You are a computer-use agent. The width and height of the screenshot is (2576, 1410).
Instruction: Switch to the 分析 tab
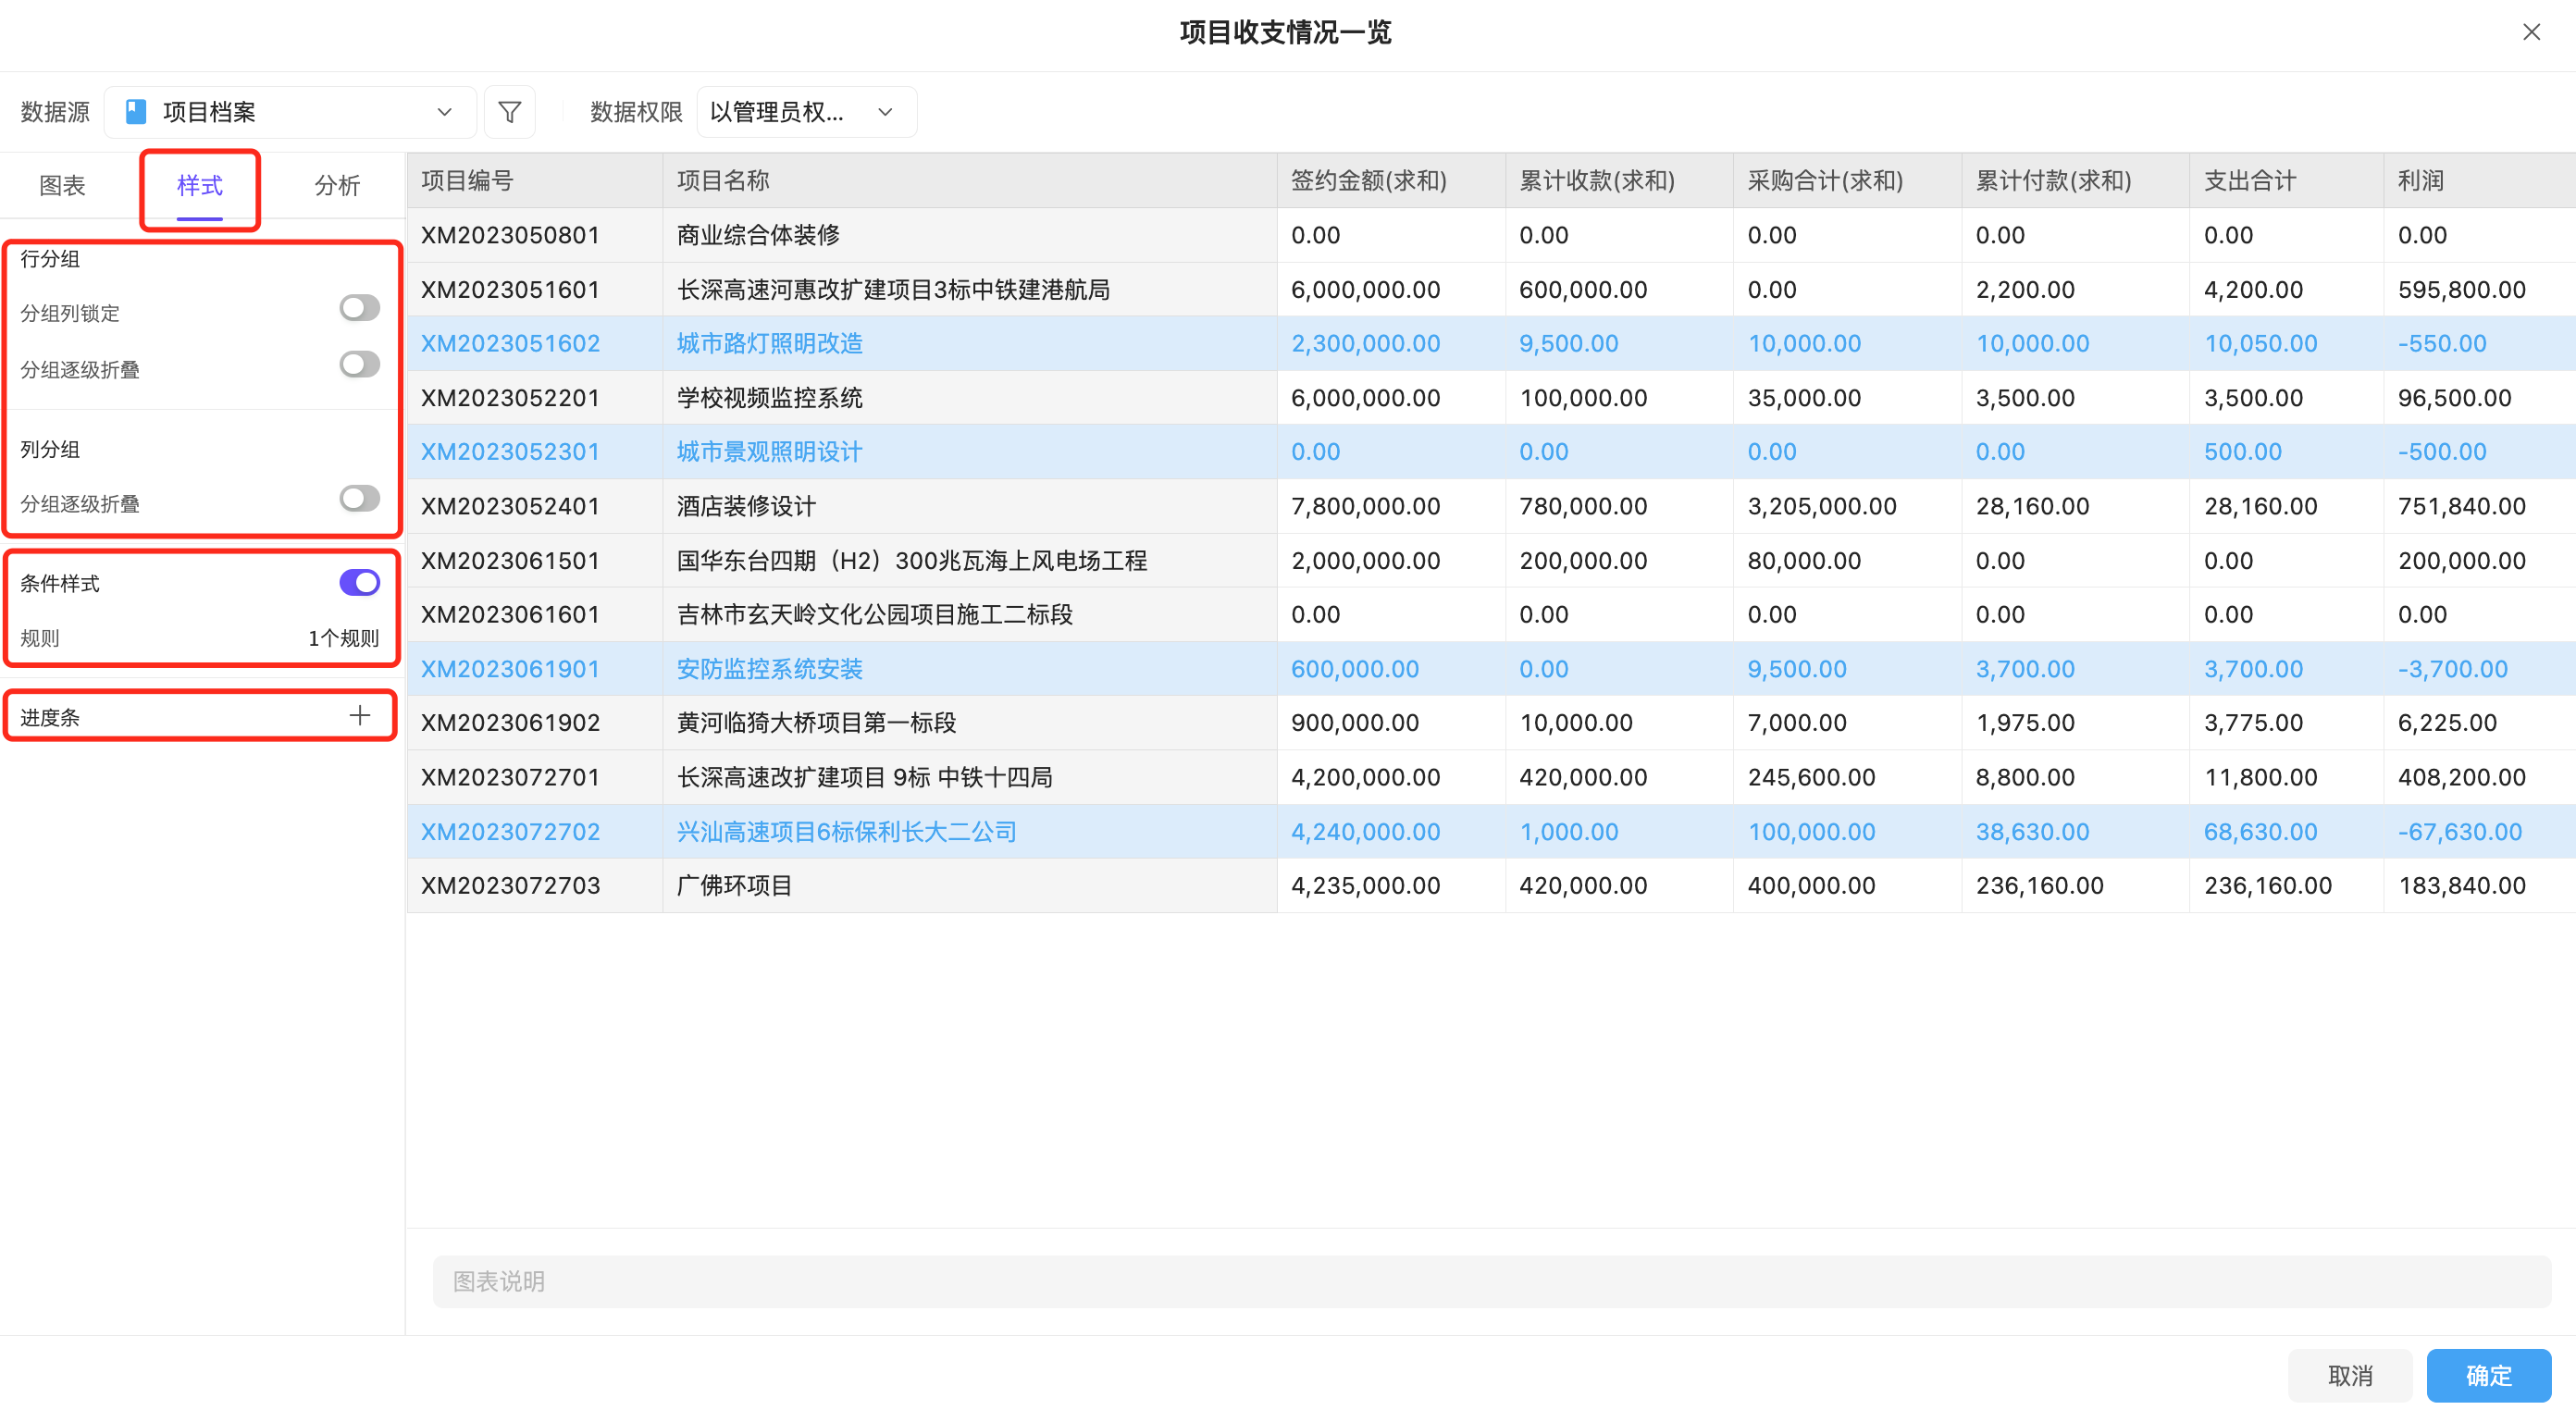pyautogui.click(x=337, y=185)
